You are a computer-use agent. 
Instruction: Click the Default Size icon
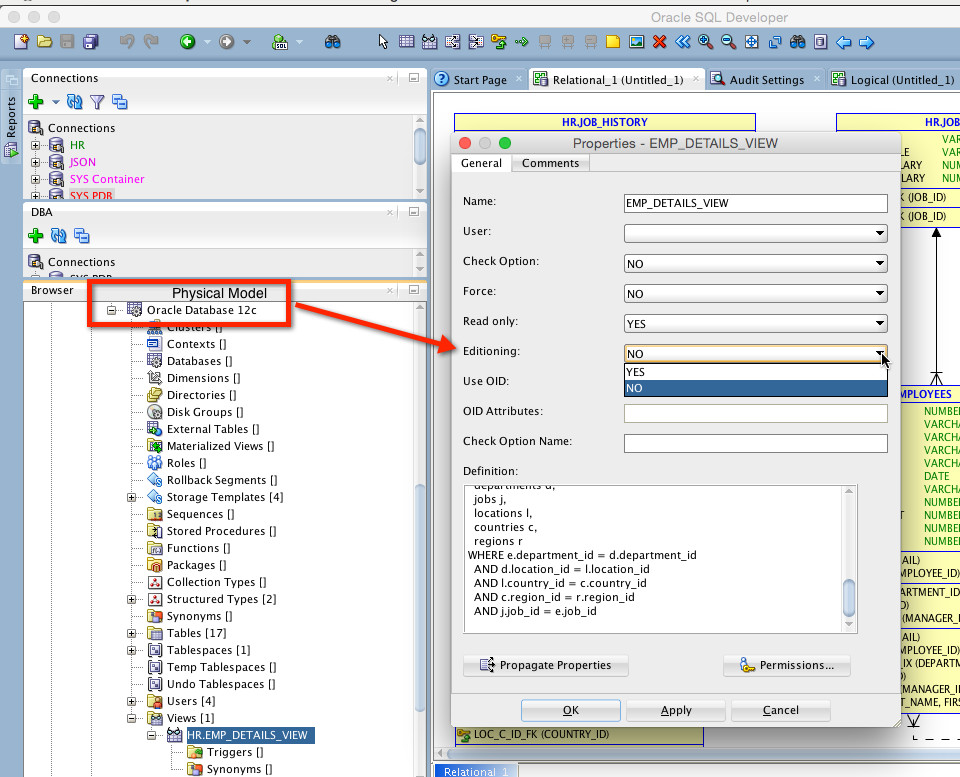tap(774, 42)
